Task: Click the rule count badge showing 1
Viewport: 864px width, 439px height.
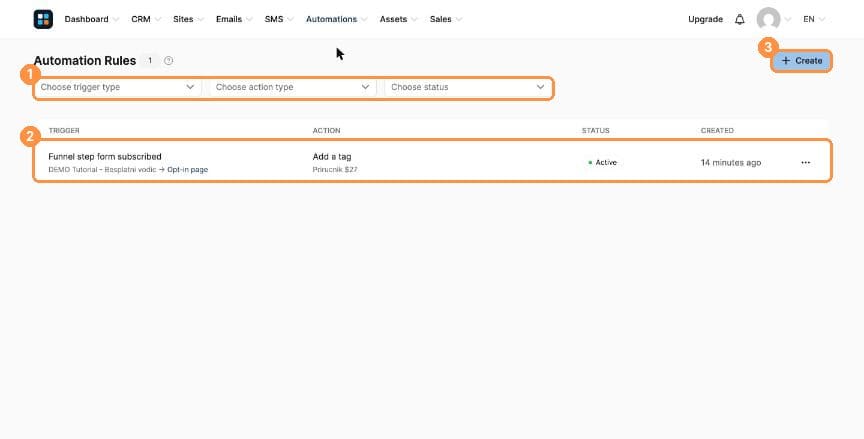Action: pyautogui.click(x=150, y=61)
